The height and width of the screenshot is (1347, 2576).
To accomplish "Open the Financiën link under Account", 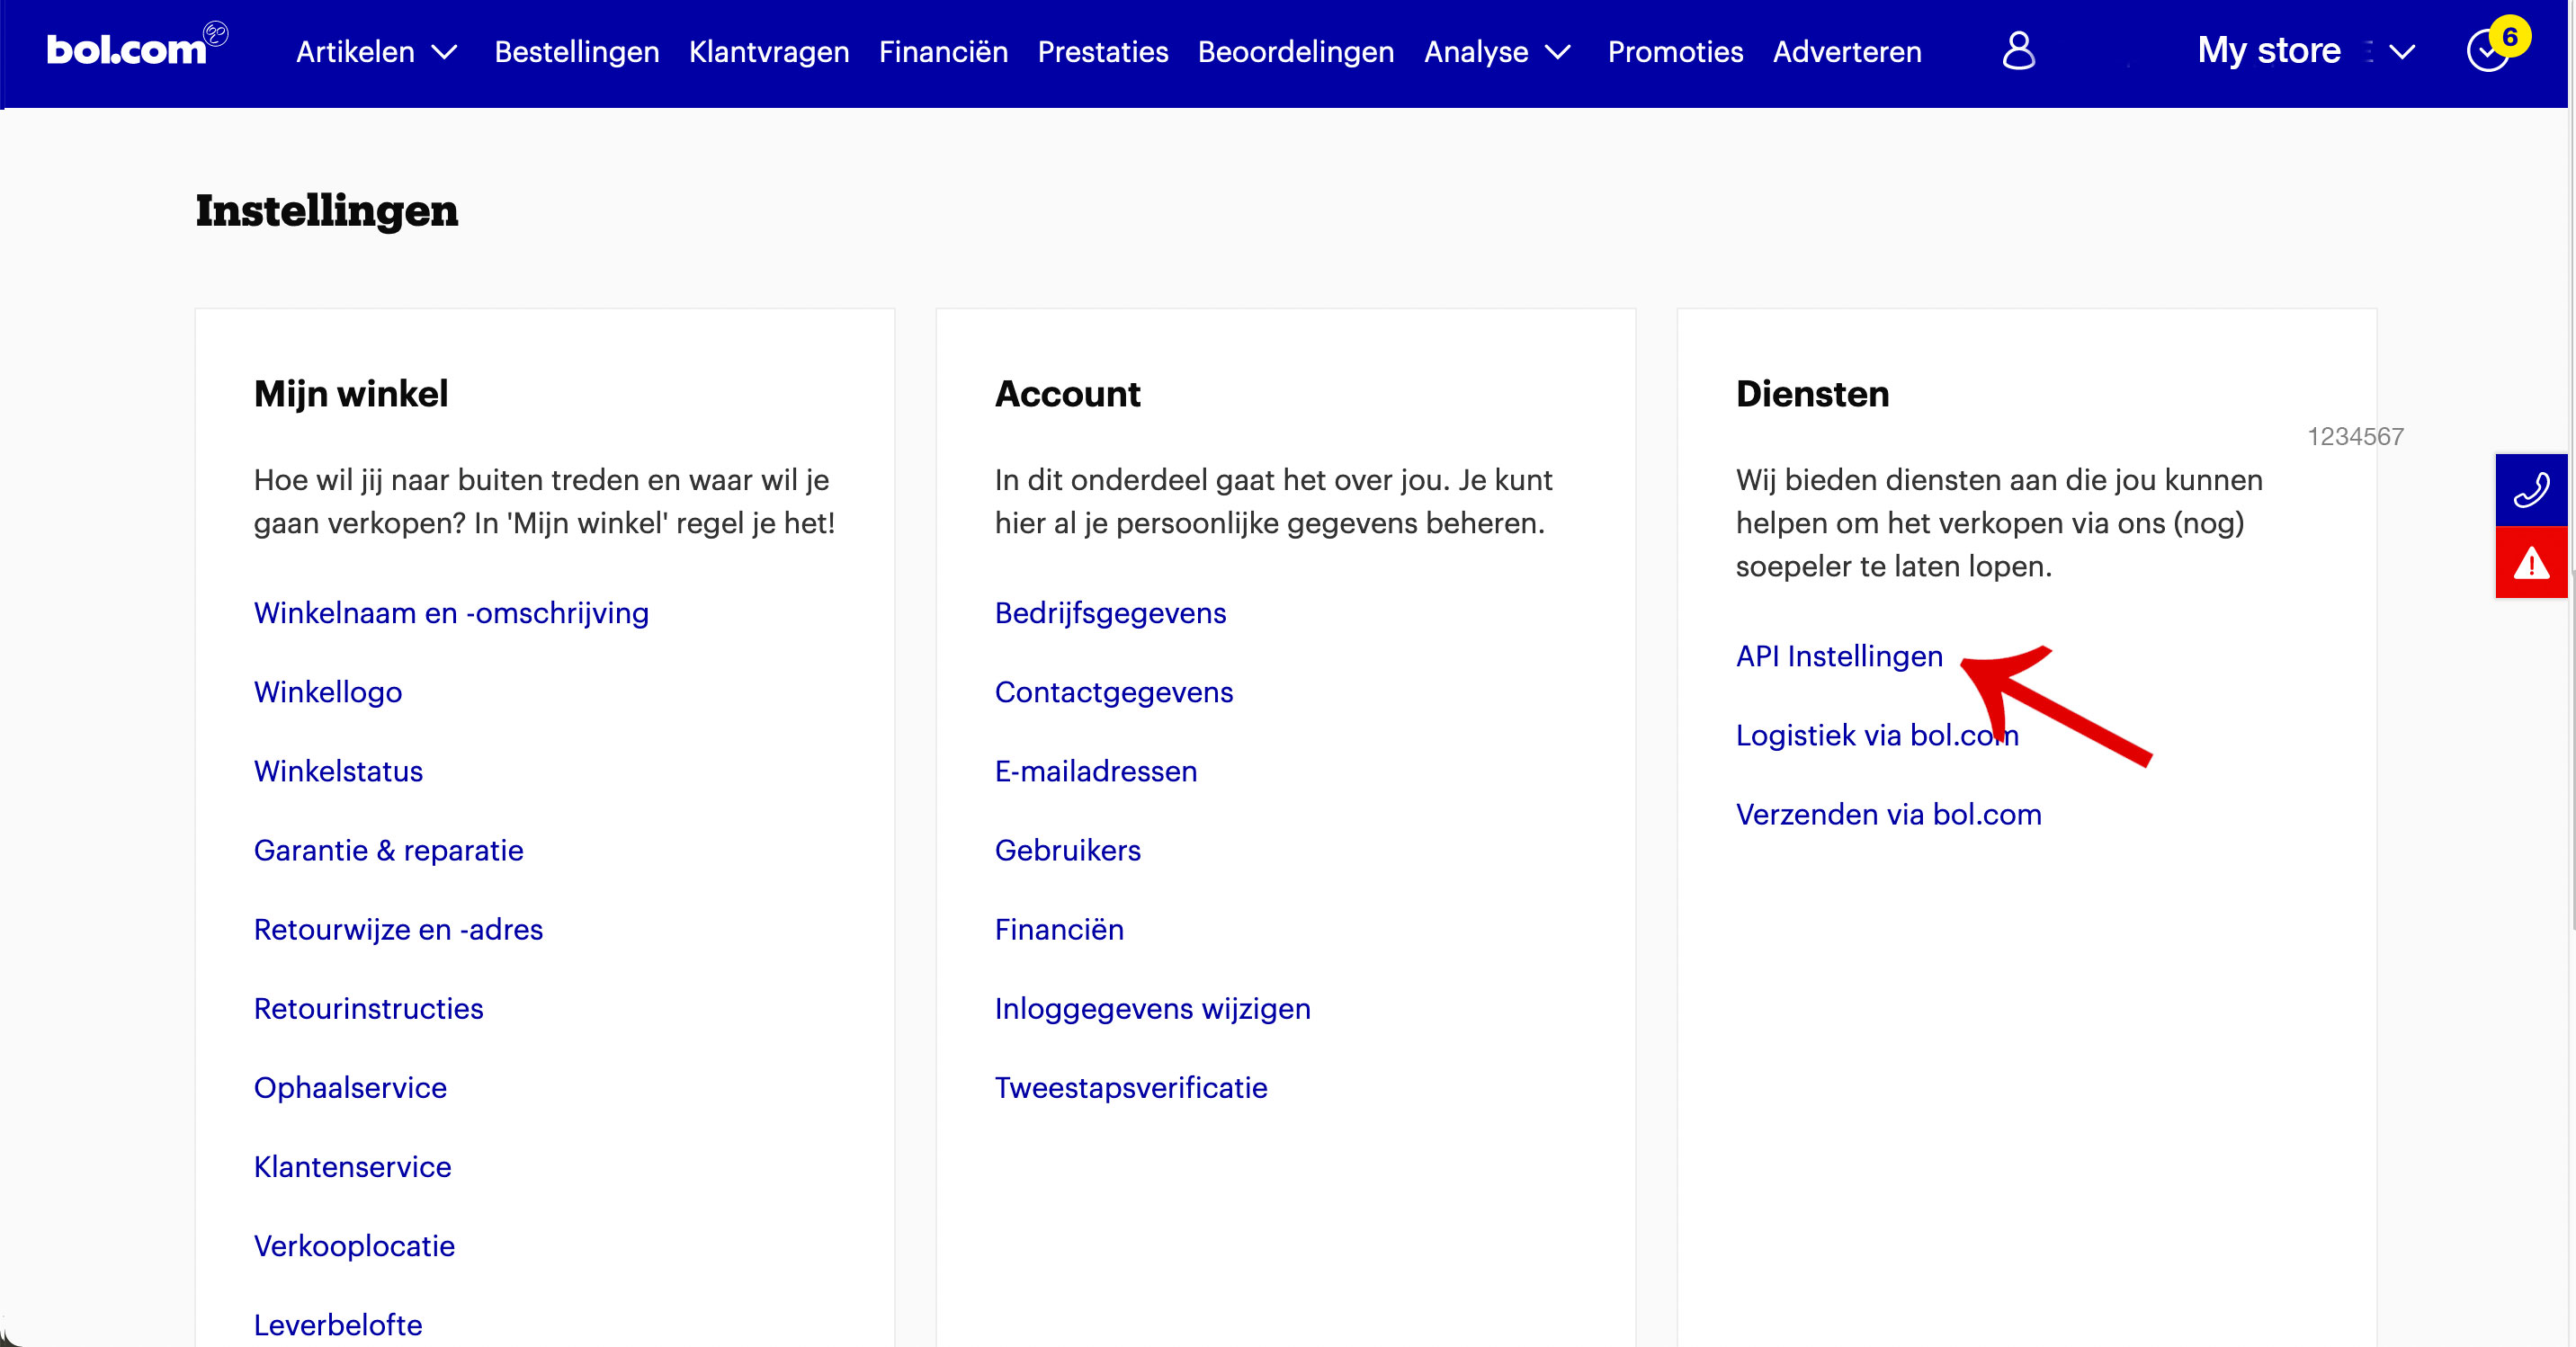I will tap(1059, 929).
